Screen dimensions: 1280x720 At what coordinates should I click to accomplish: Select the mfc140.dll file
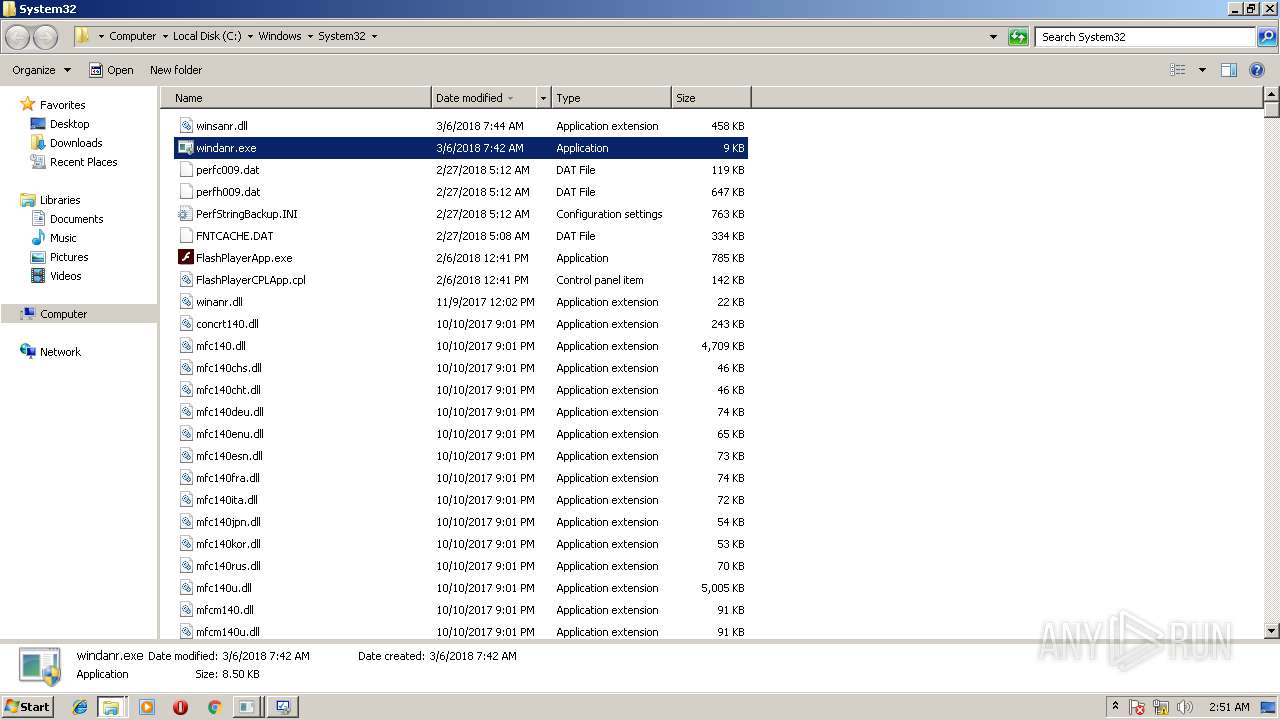point(461,346)
